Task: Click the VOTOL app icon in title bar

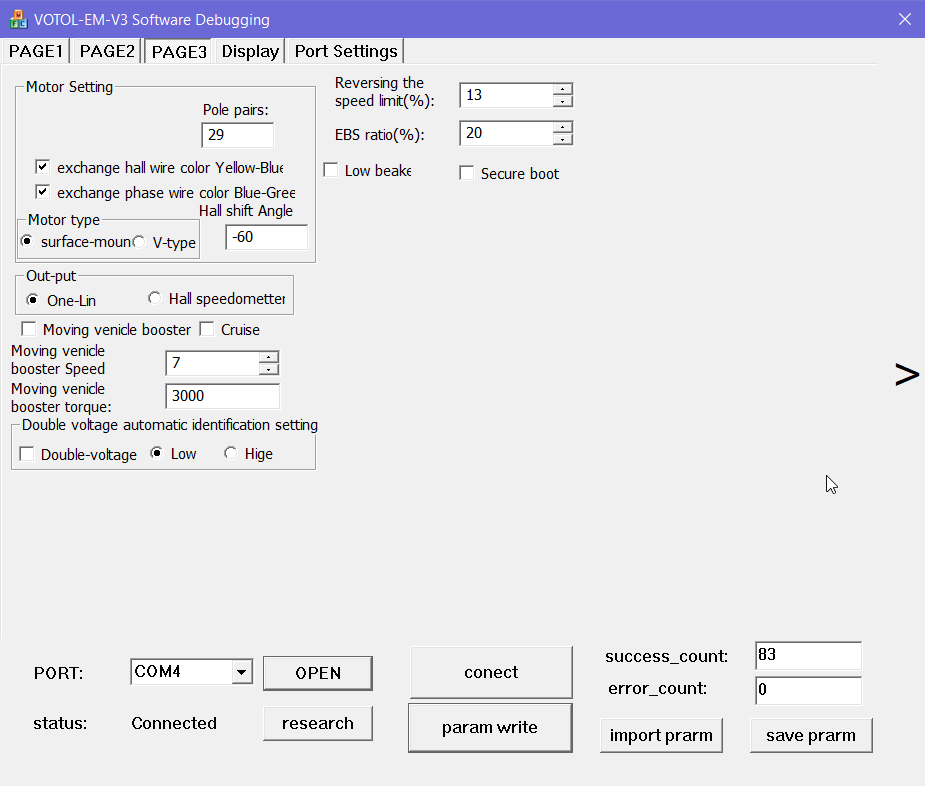Action: click(18, 19)
